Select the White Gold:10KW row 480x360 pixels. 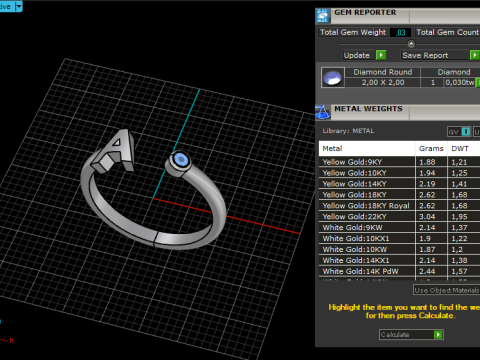point(399,250)
